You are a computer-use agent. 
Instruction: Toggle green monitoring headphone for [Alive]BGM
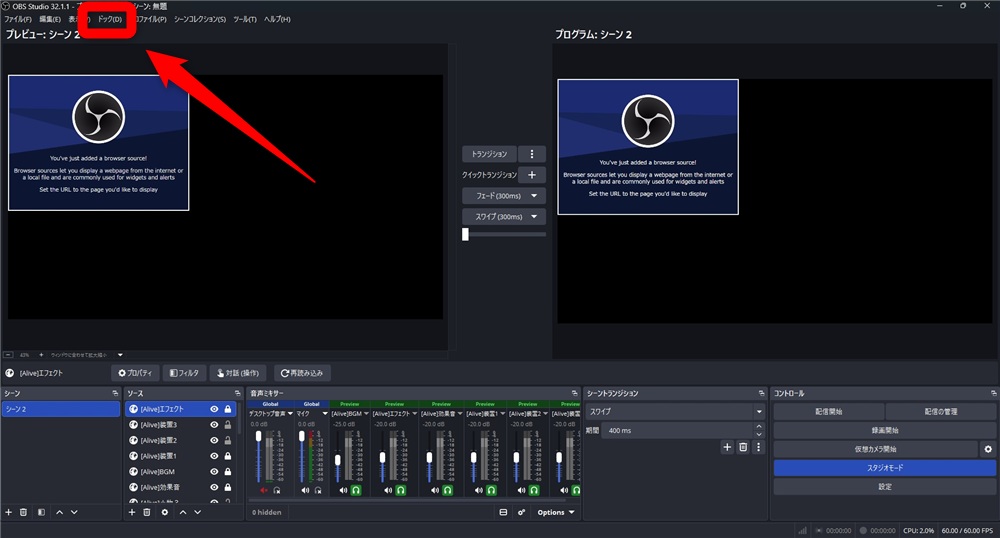pos(356,490)
